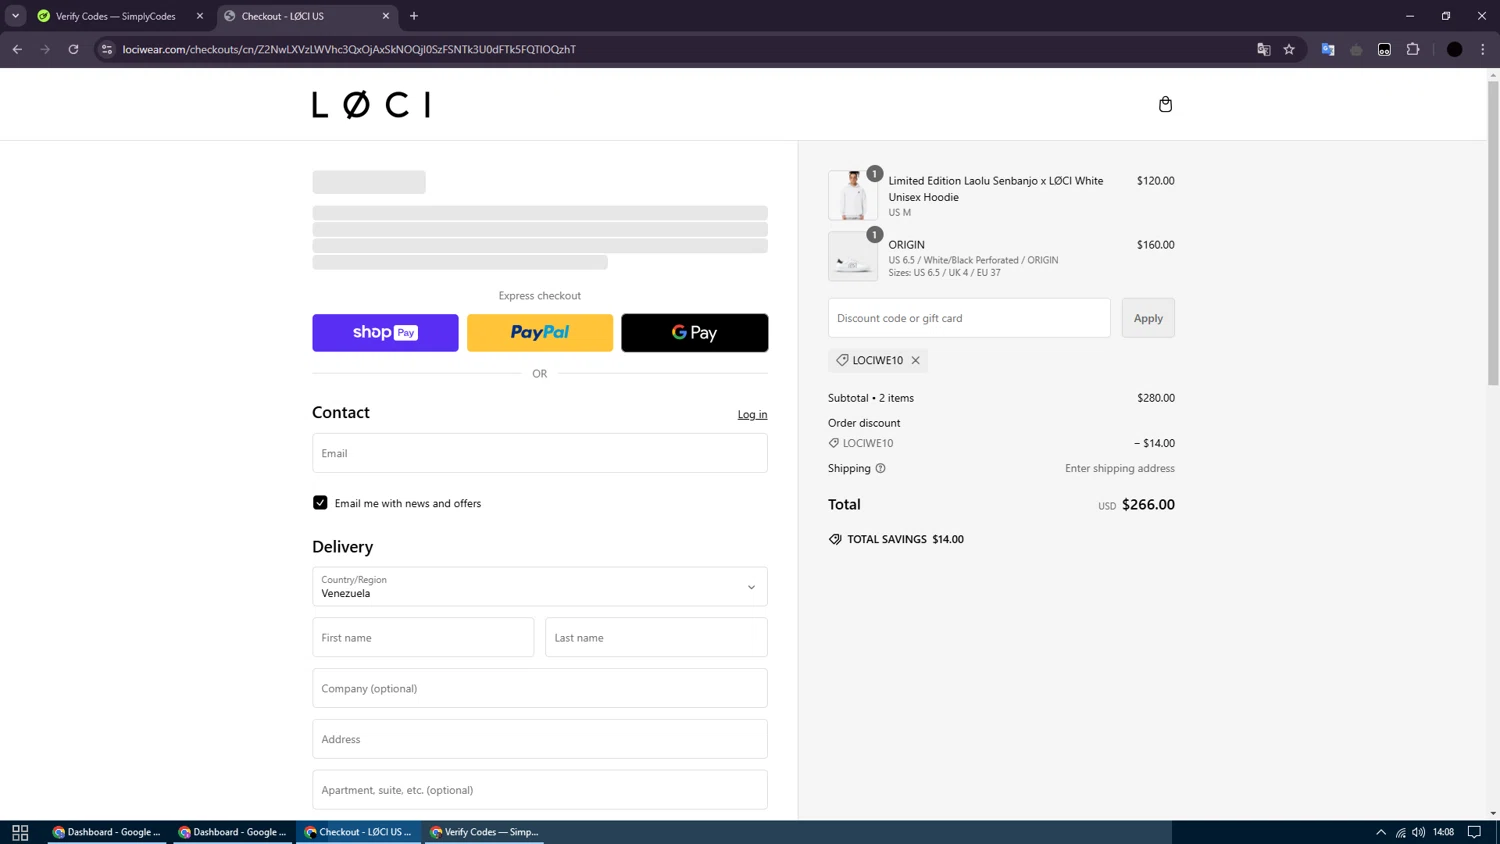Click the First name field
1500x844 pixels.
point(423,637)
